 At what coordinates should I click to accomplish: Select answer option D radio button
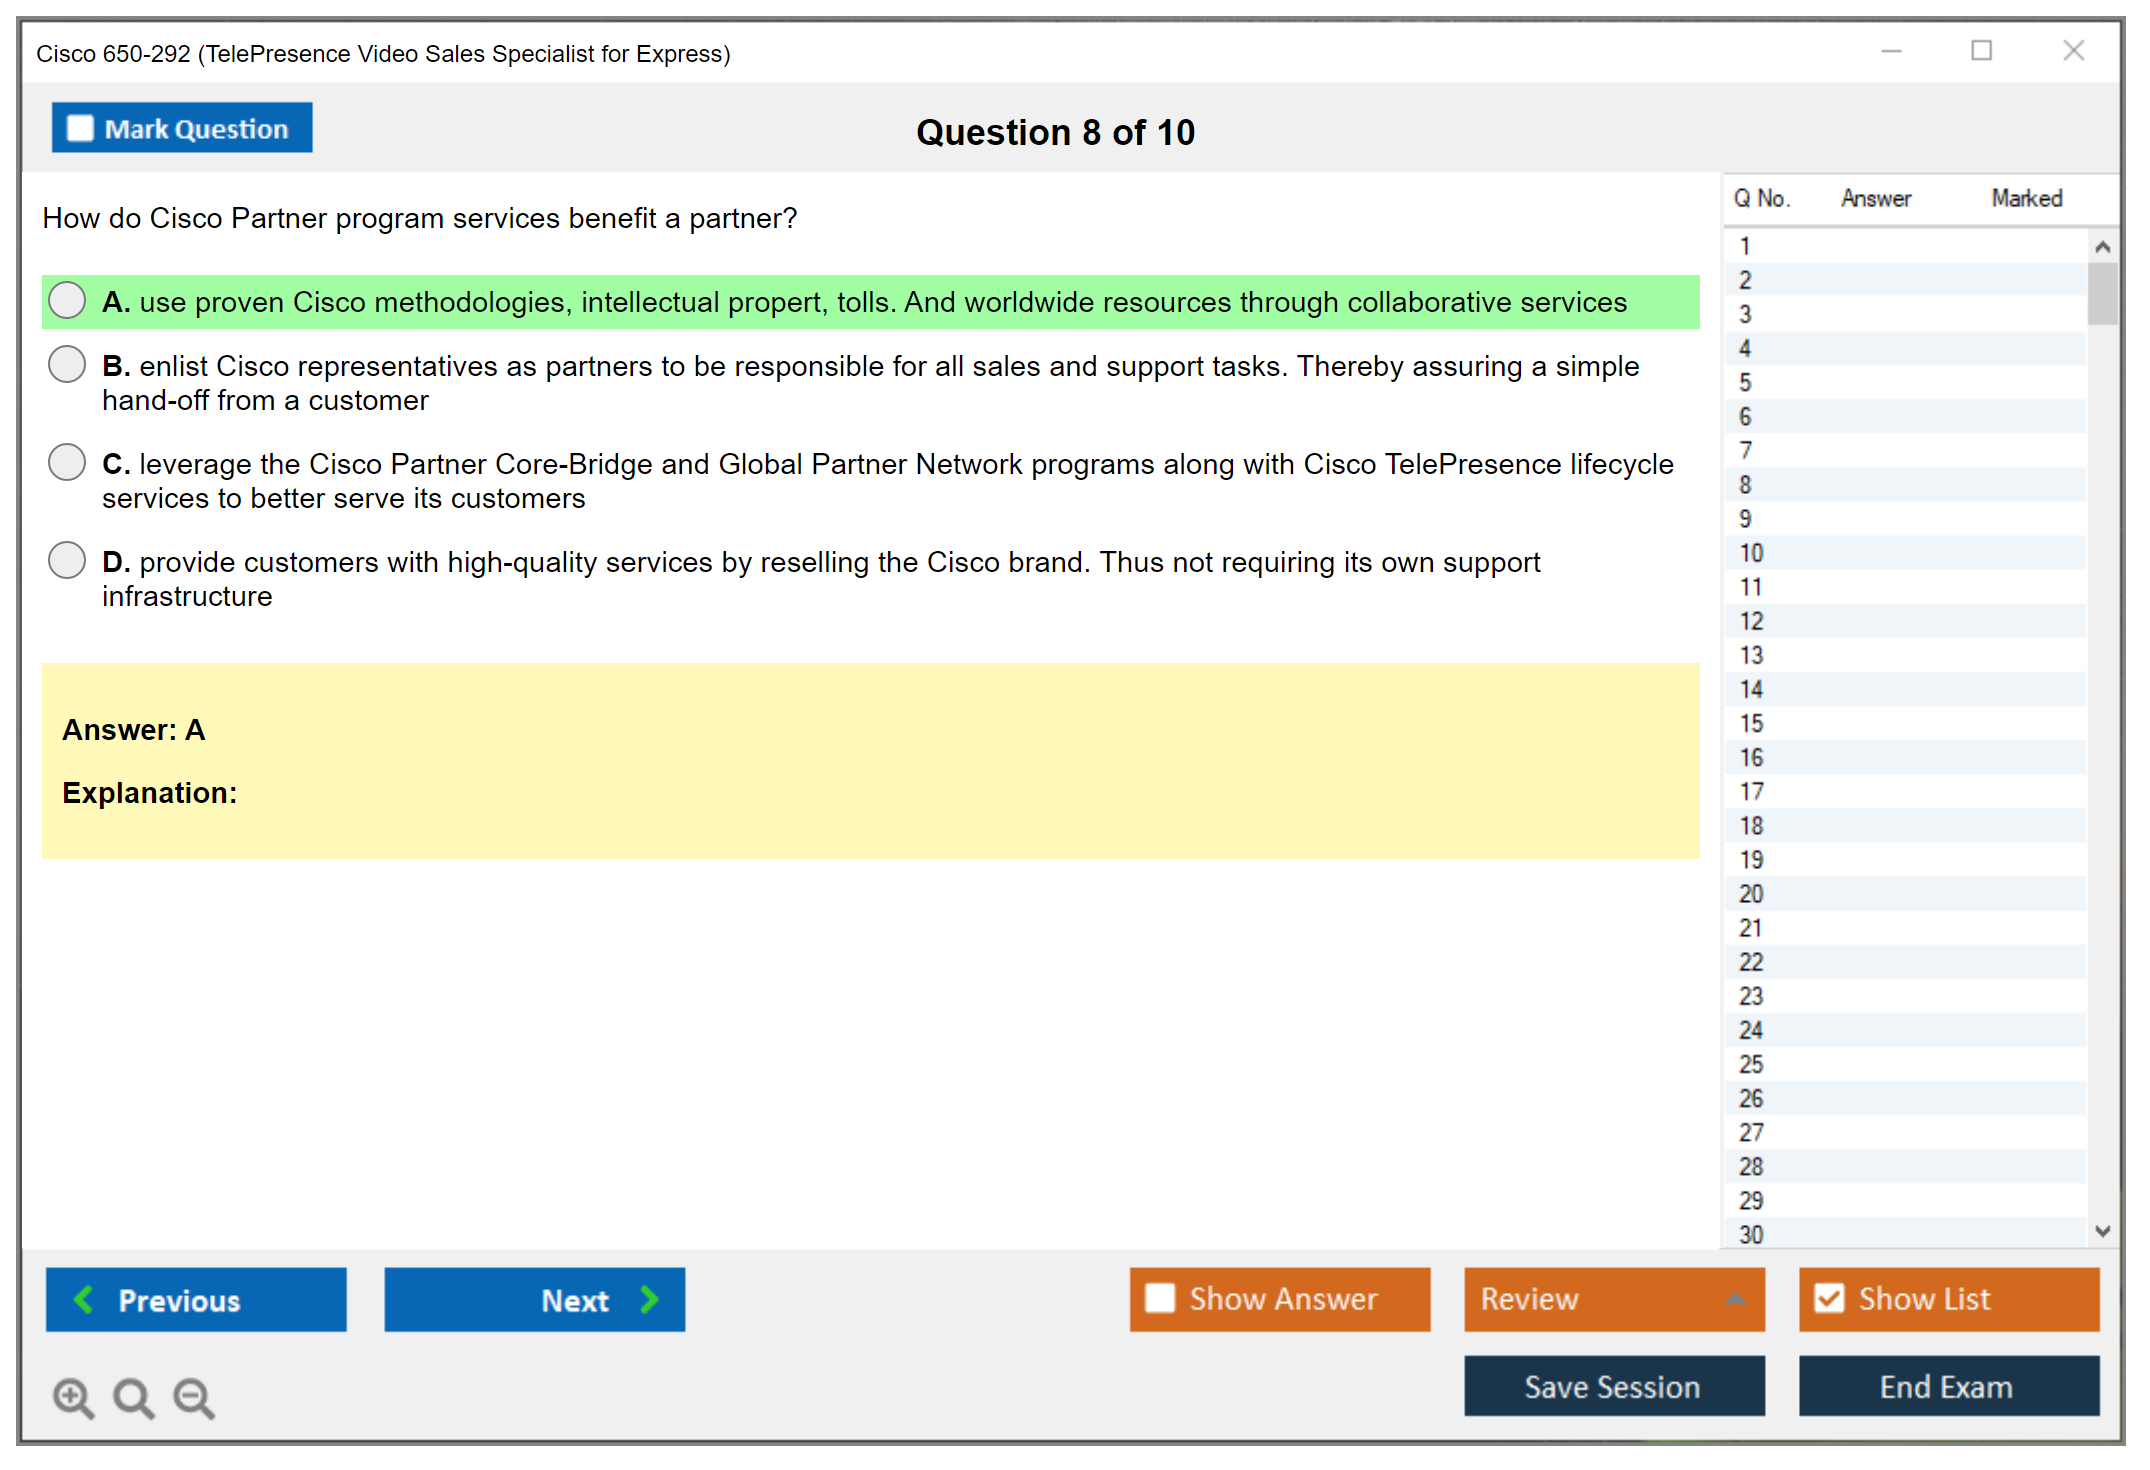[67, 561]
